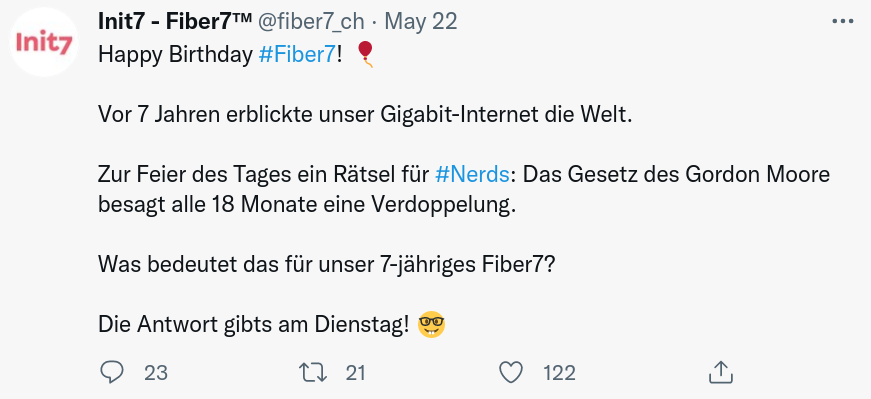Click the retweet count 21
Image resolution: width=871 pixels, height=399 pixels.
click(x=356, y=373)
